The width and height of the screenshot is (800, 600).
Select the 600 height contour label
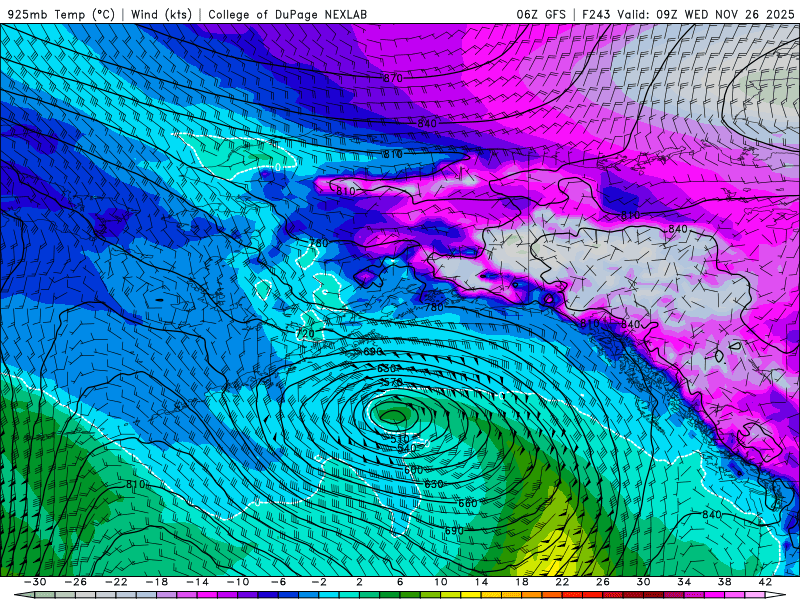point(413,469)
